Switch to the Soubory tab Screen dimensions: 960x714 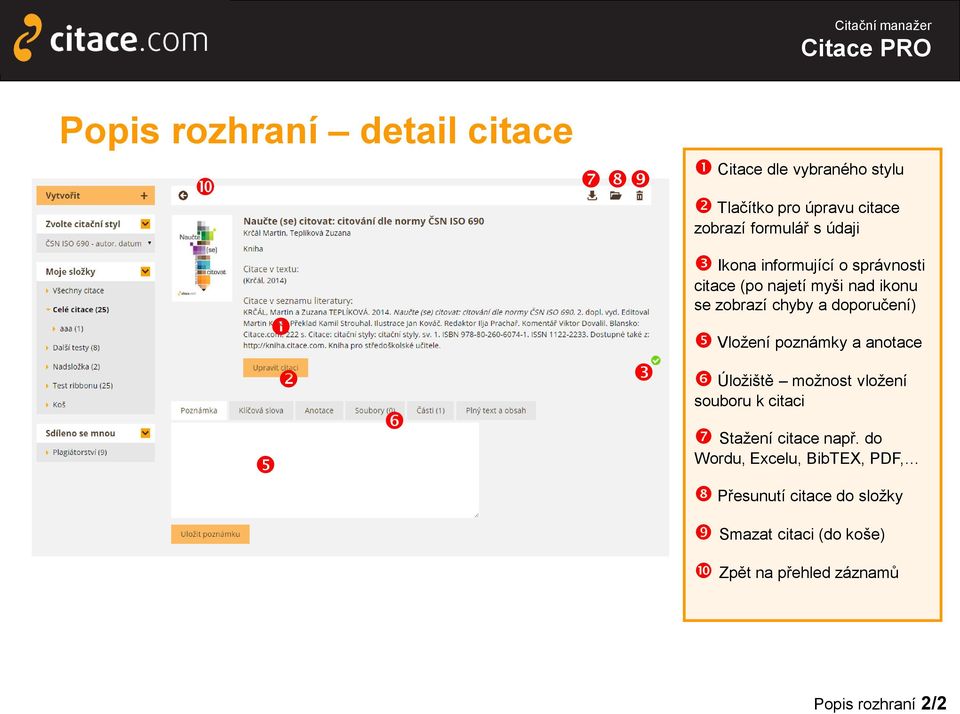coord(375,410)
